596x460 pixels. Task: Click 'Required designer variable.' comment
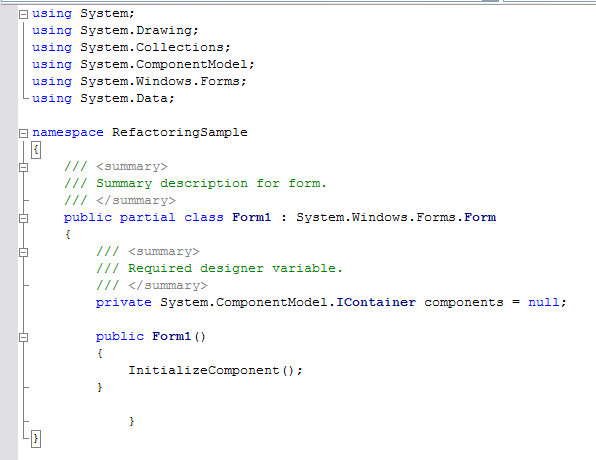(x=235, y=268)
